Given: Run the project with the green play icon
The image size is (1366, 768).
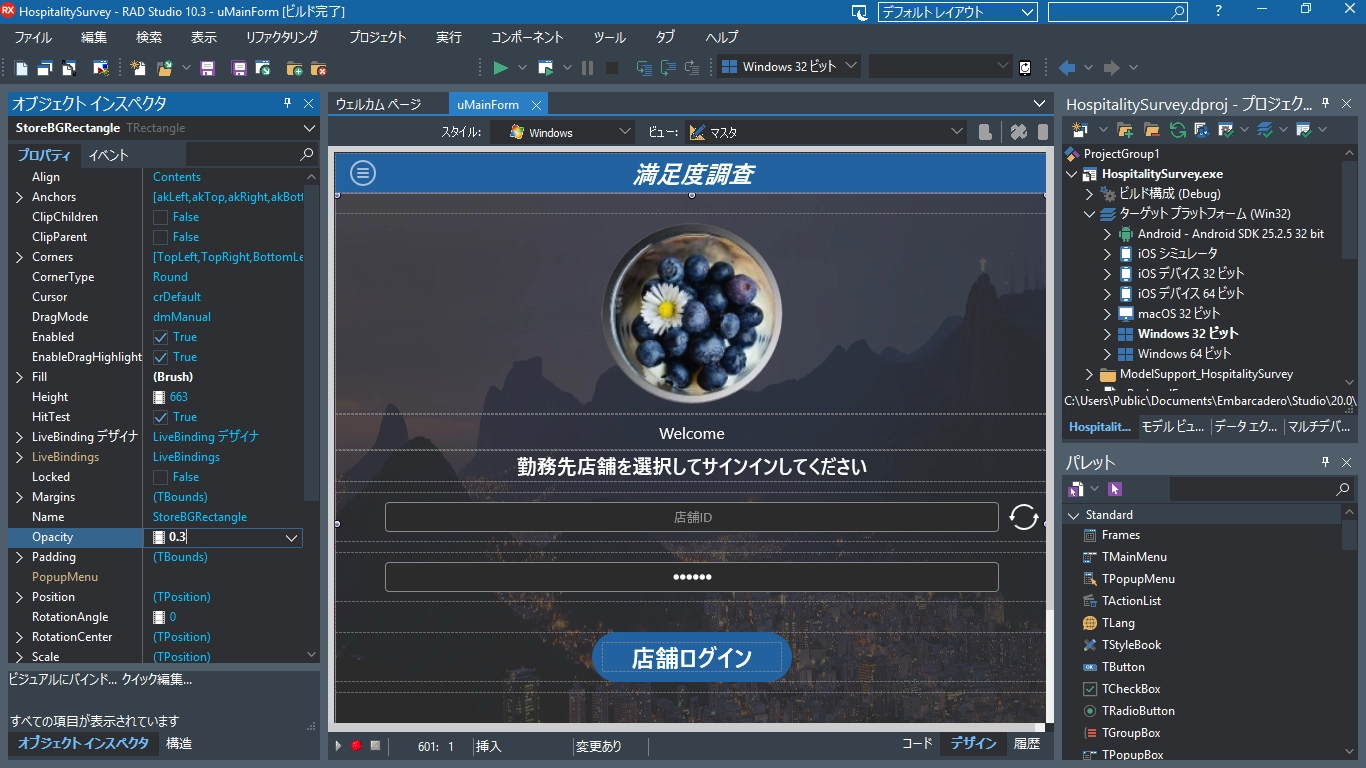Looking at the screenshot, I should (x=499, y=67).
